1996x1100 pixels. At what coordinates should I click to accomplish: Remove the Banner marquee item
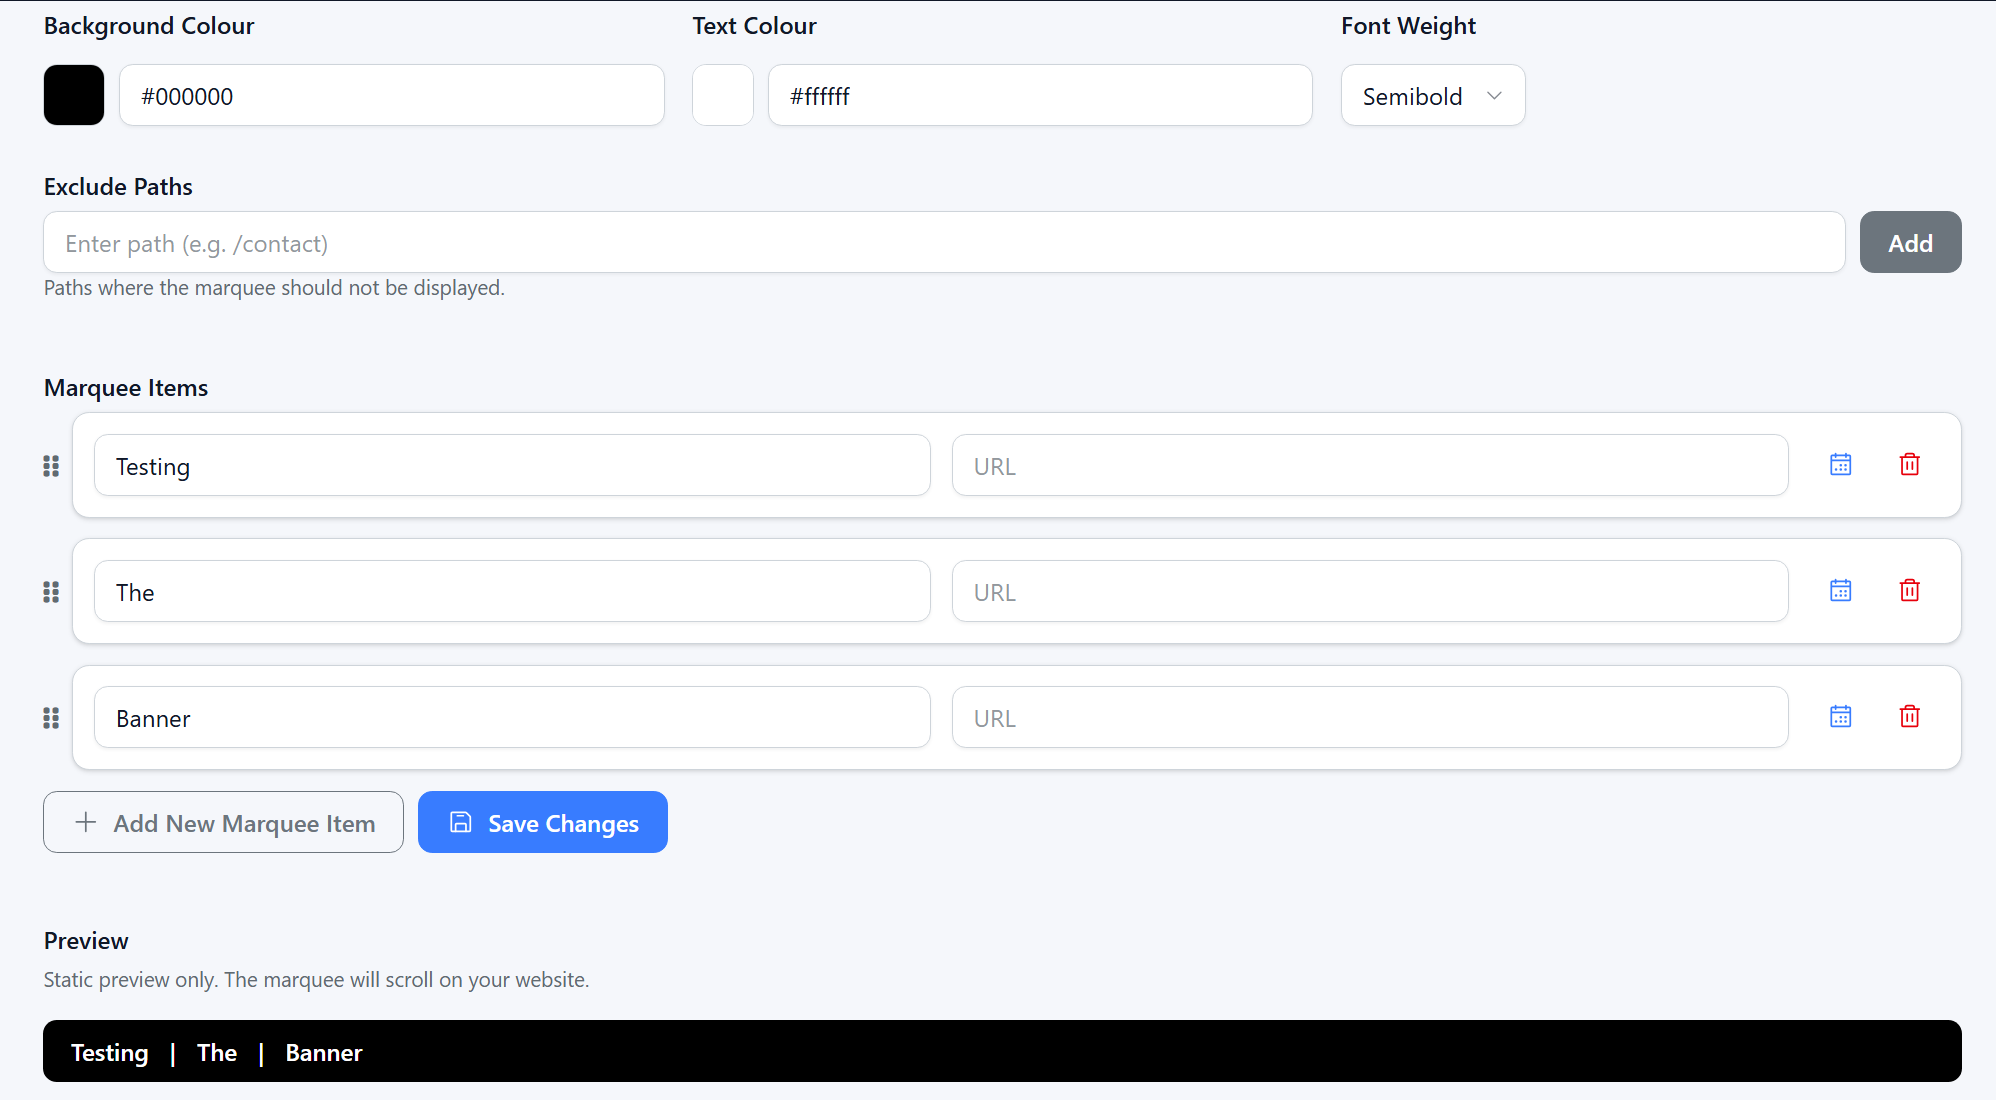click(1909, 717)
